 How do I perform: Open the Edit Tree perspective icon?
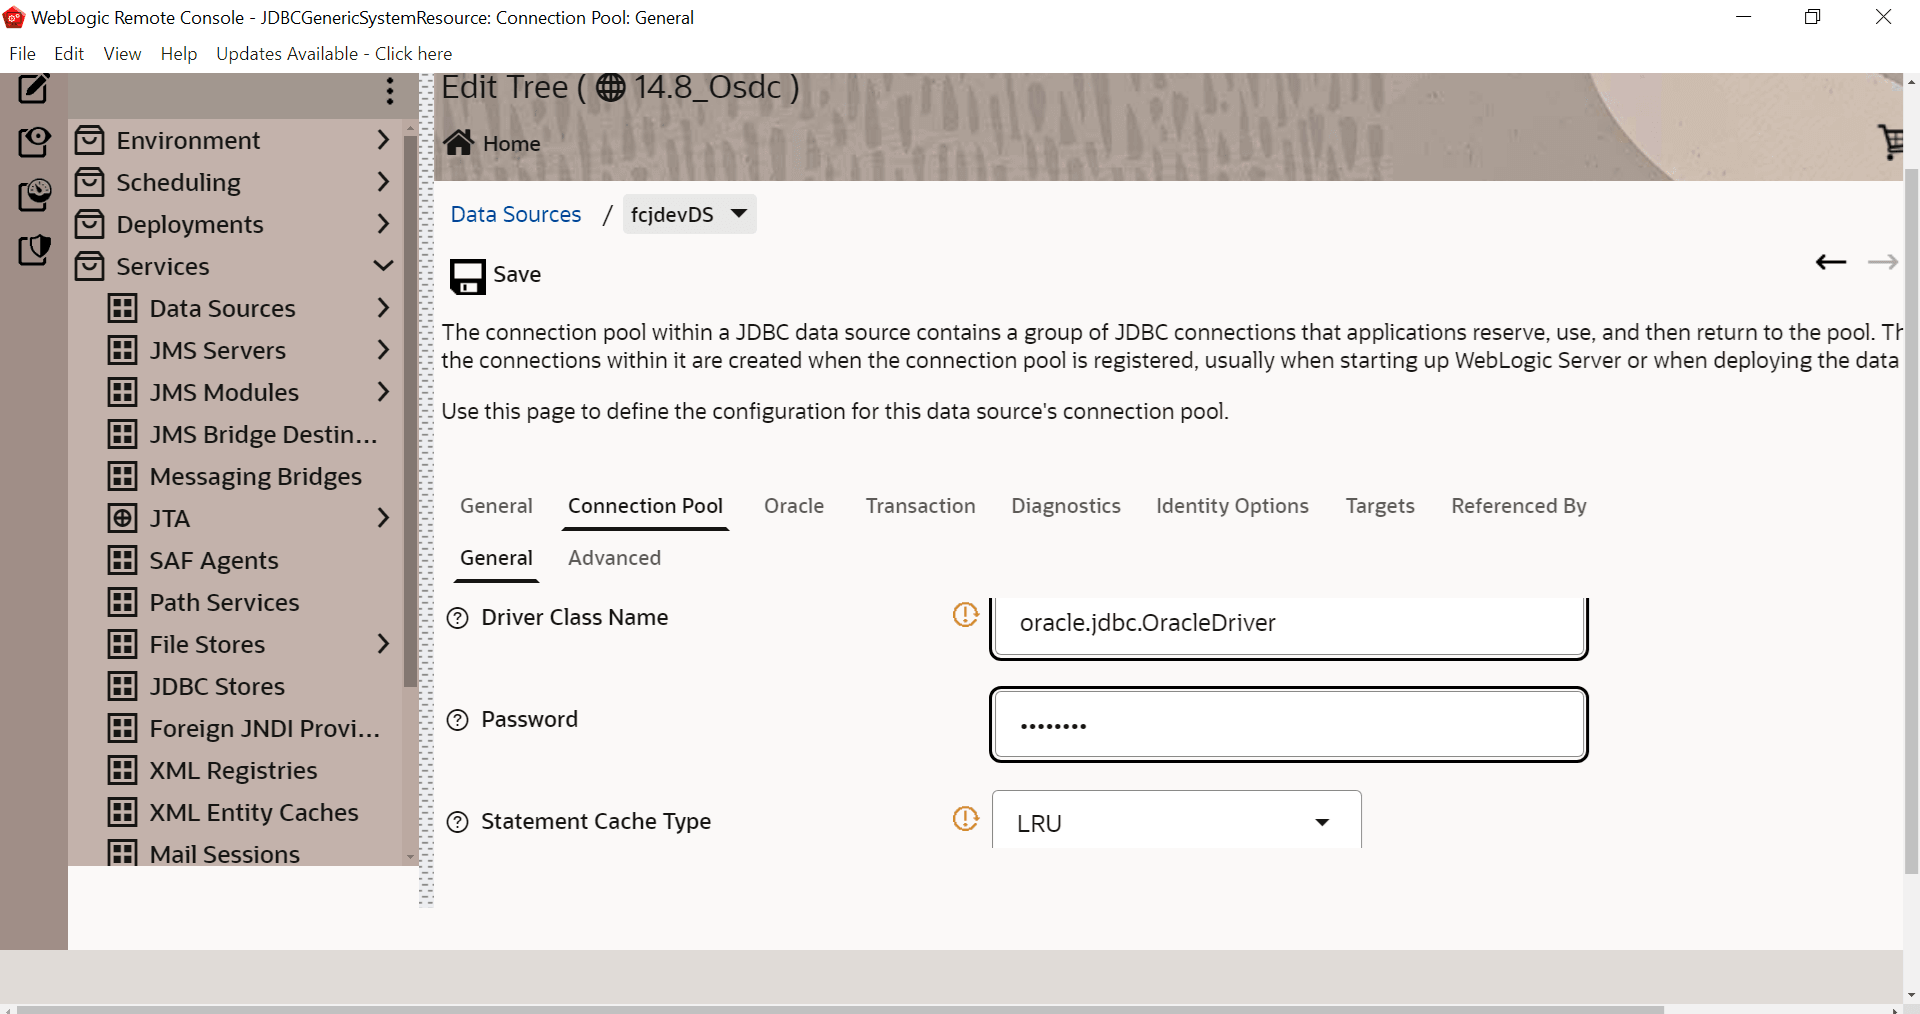pos(34,89)
